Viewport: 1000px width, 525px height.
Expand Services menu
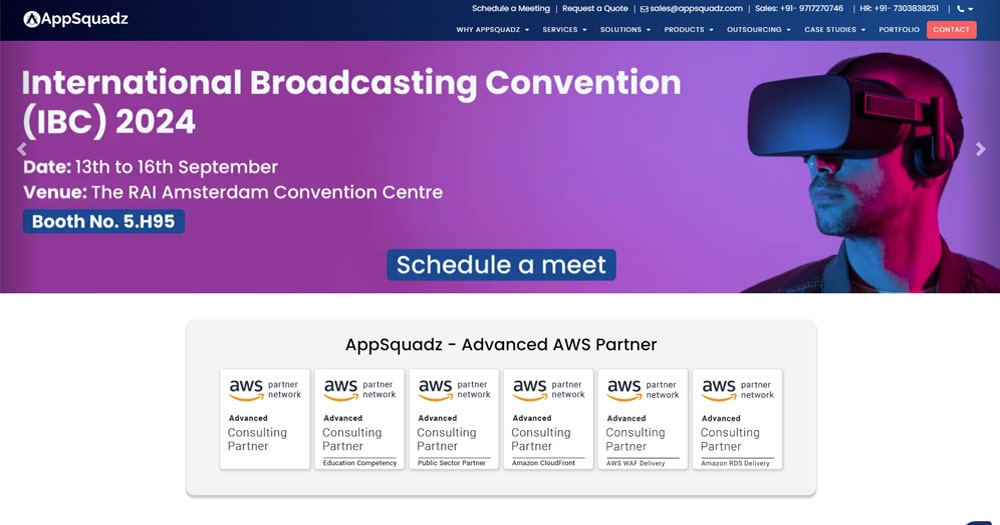click(x=564, y=29)
